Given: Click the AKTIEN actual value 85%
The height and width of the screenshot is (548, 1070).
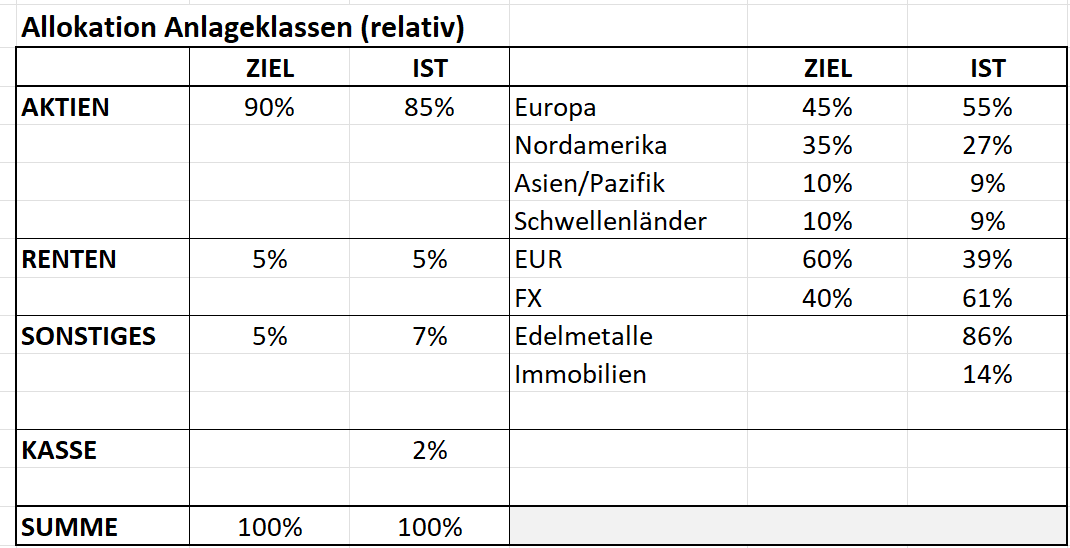Looking at the screenshot, I should (x=429, y=108).
